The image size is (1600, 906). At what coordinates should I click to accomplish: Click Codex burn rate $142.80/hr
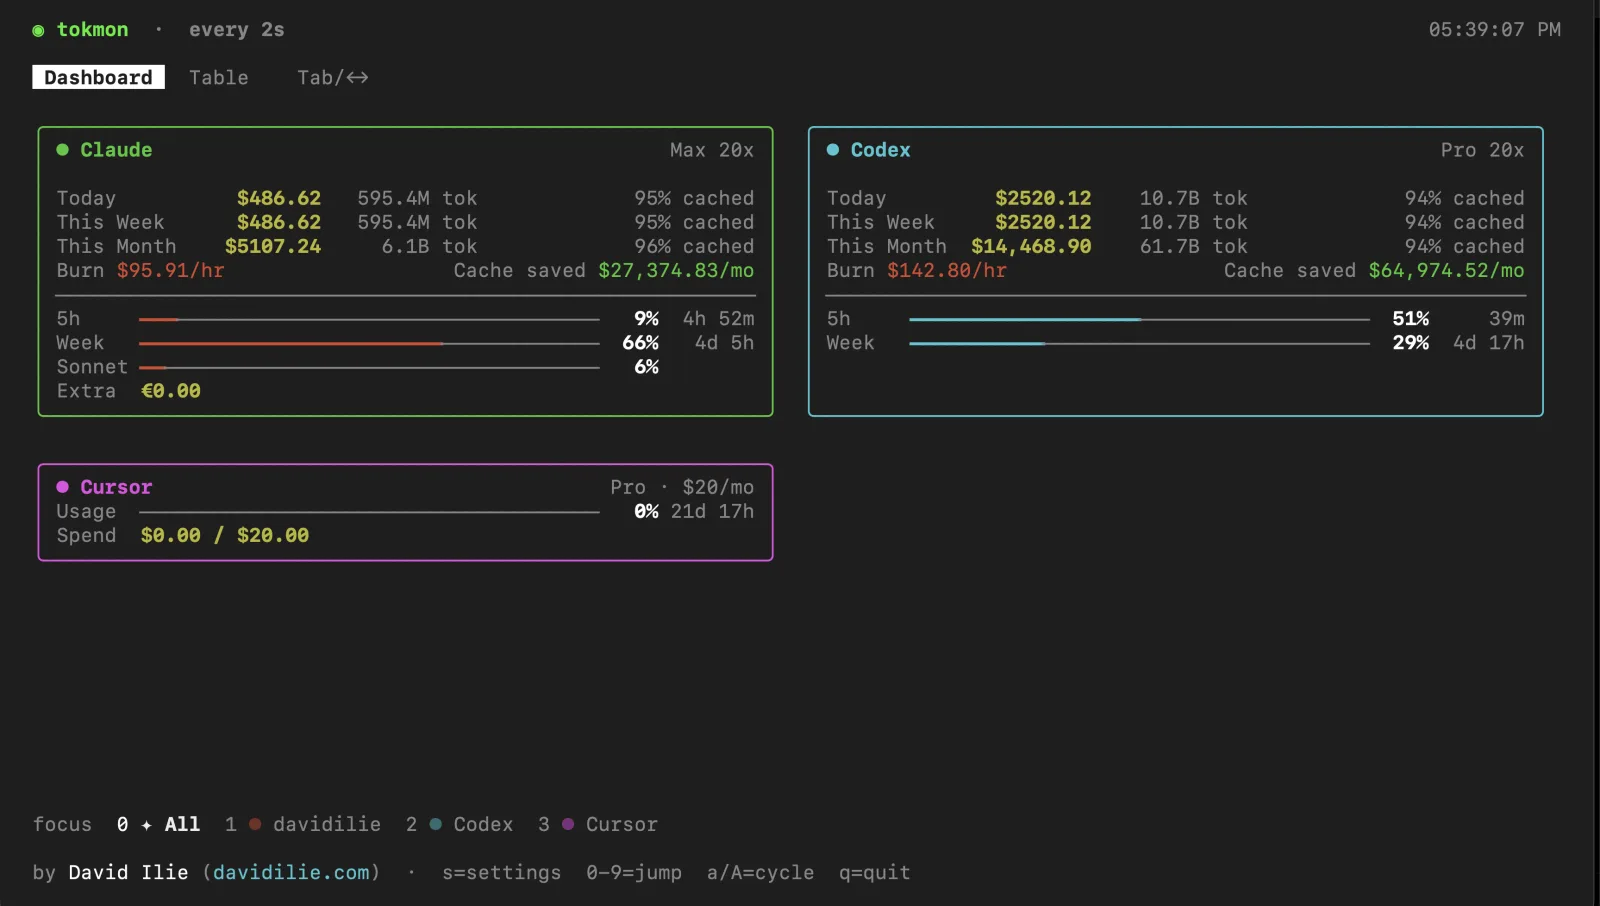click(946, 271)
